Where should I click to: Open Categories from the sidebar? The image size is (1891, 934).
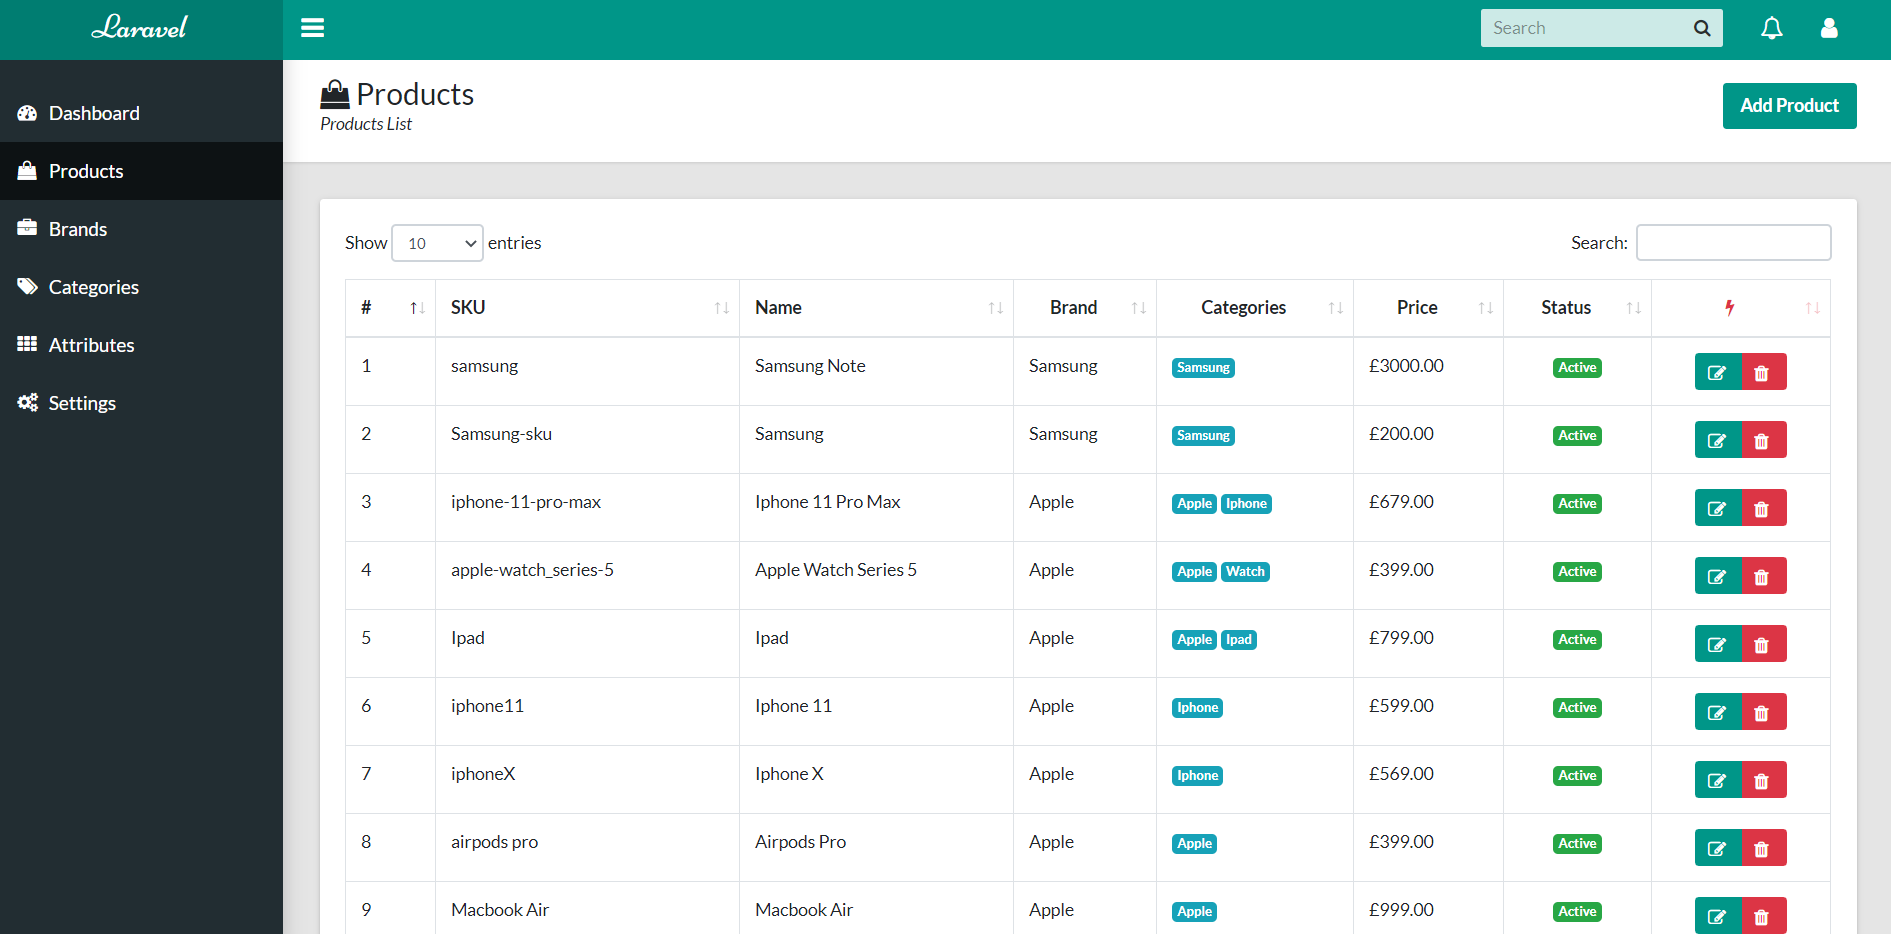93,287
